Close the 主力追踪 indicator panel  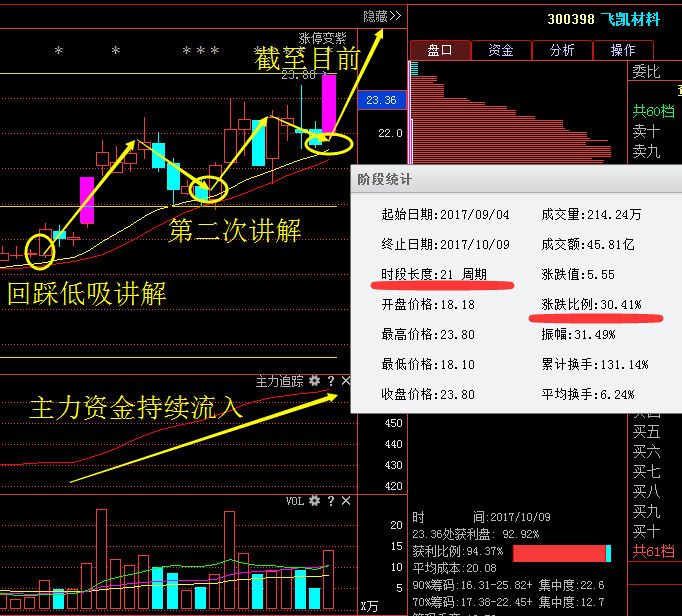point(346,381)
